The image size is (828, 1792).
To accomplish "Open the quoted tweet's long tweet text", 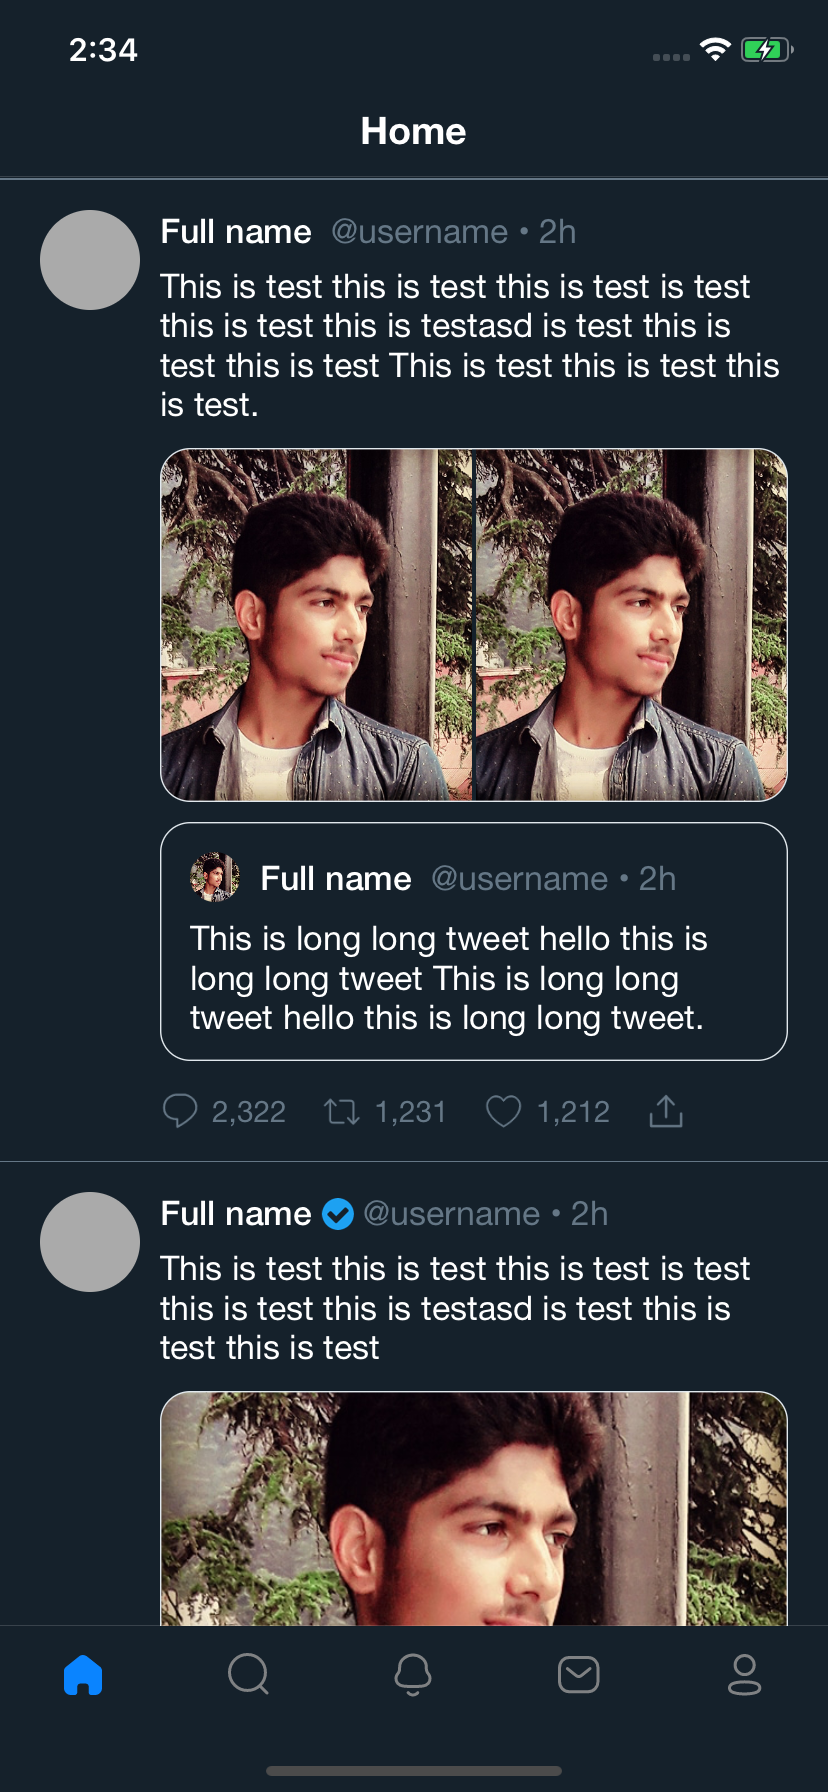I will click(447, 978).
